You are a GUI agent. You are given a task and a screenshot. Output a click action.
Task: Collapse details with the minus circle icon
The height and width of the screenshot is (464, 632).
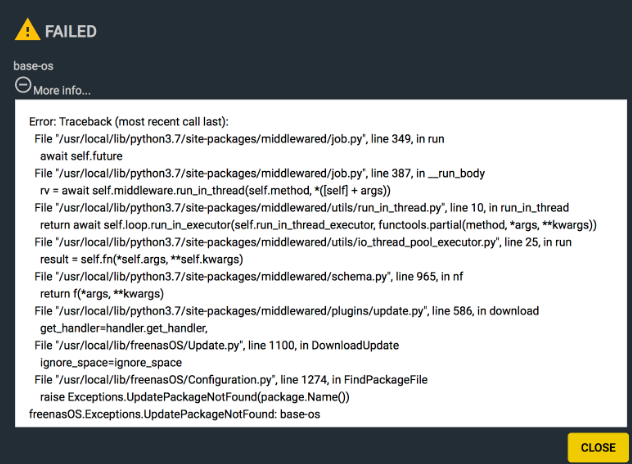(23, 85)
